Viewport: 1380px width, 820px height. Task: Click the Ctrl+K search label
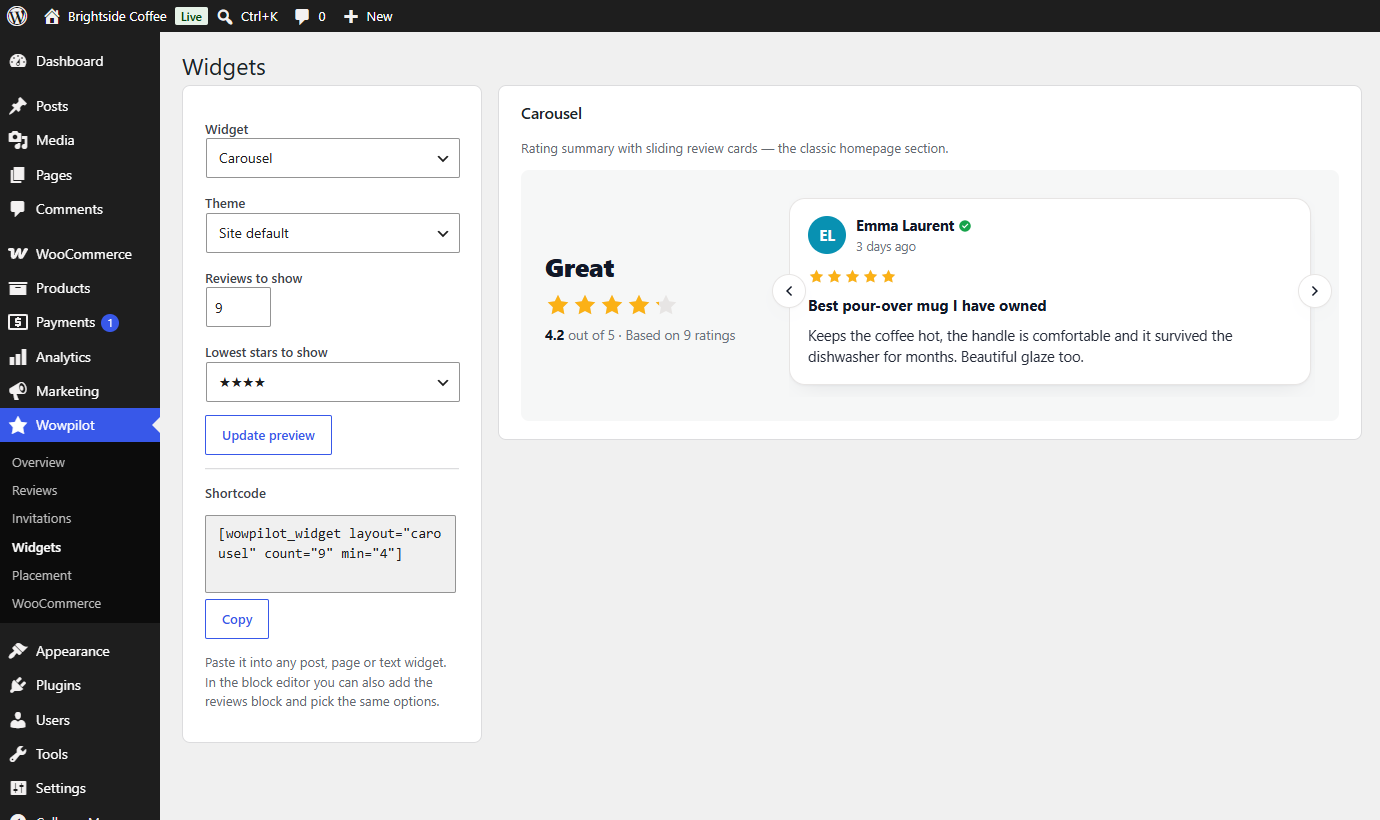click(260, 16)
